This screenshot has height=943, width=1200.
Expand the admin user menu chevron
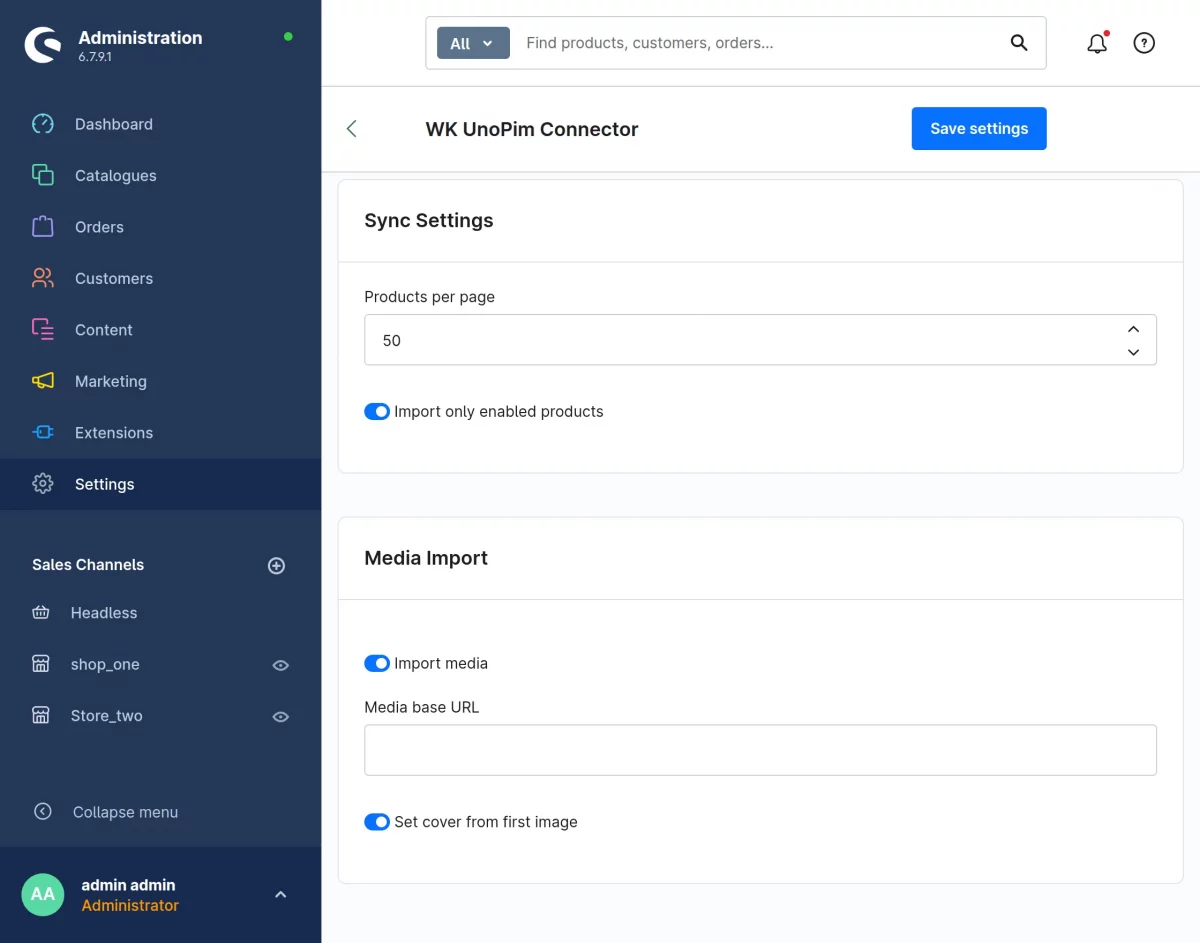[281, 895]
